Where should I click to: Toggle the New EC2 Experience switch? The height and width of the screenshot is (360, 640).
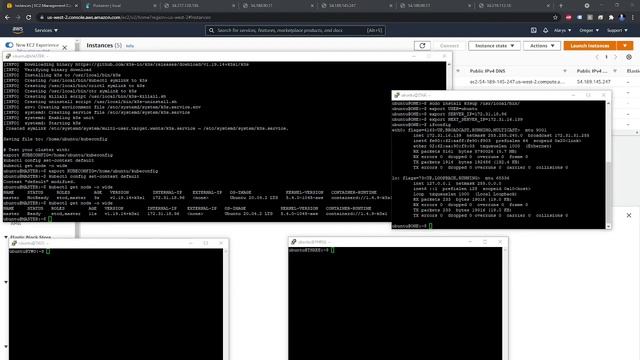tap(9, 45)
